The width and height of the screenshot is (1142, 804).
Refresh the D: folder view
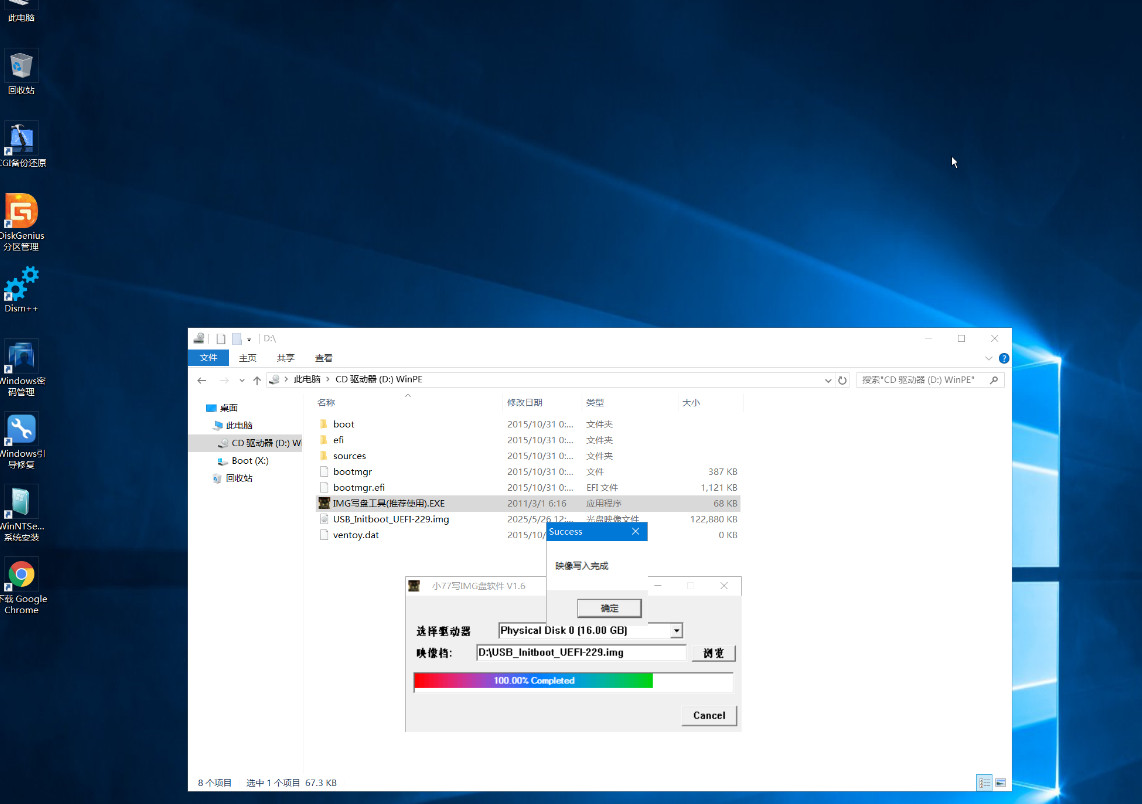click(843, 380)
